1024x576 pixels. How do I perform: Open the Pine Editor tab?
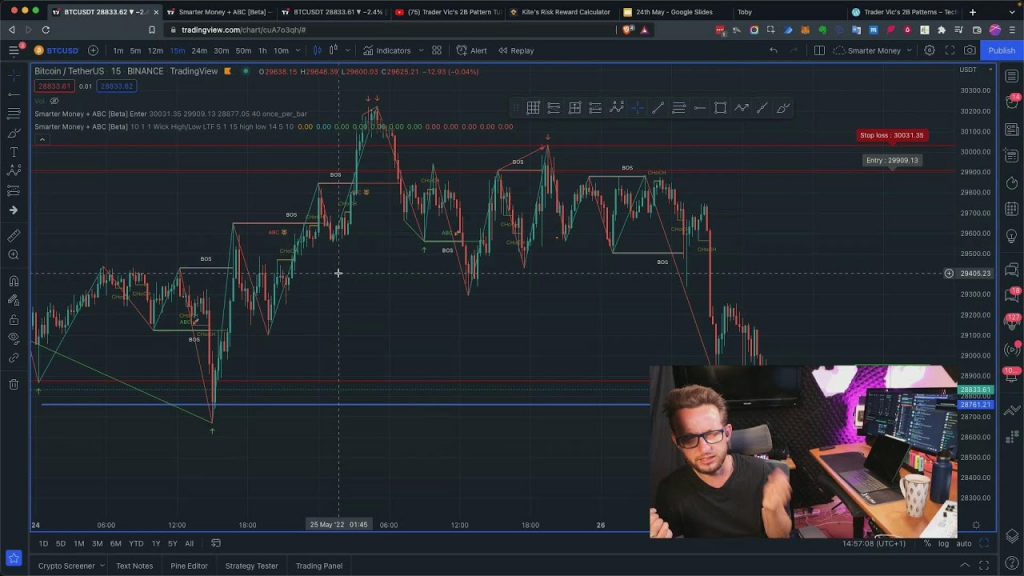(188, 566)
